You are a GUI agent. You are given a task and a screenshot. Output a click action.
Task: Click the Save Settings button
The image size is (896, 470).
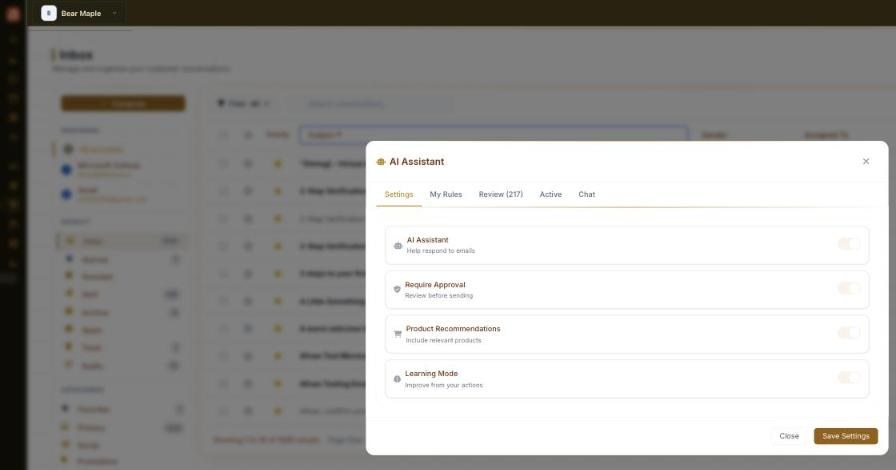coord(846,436)
